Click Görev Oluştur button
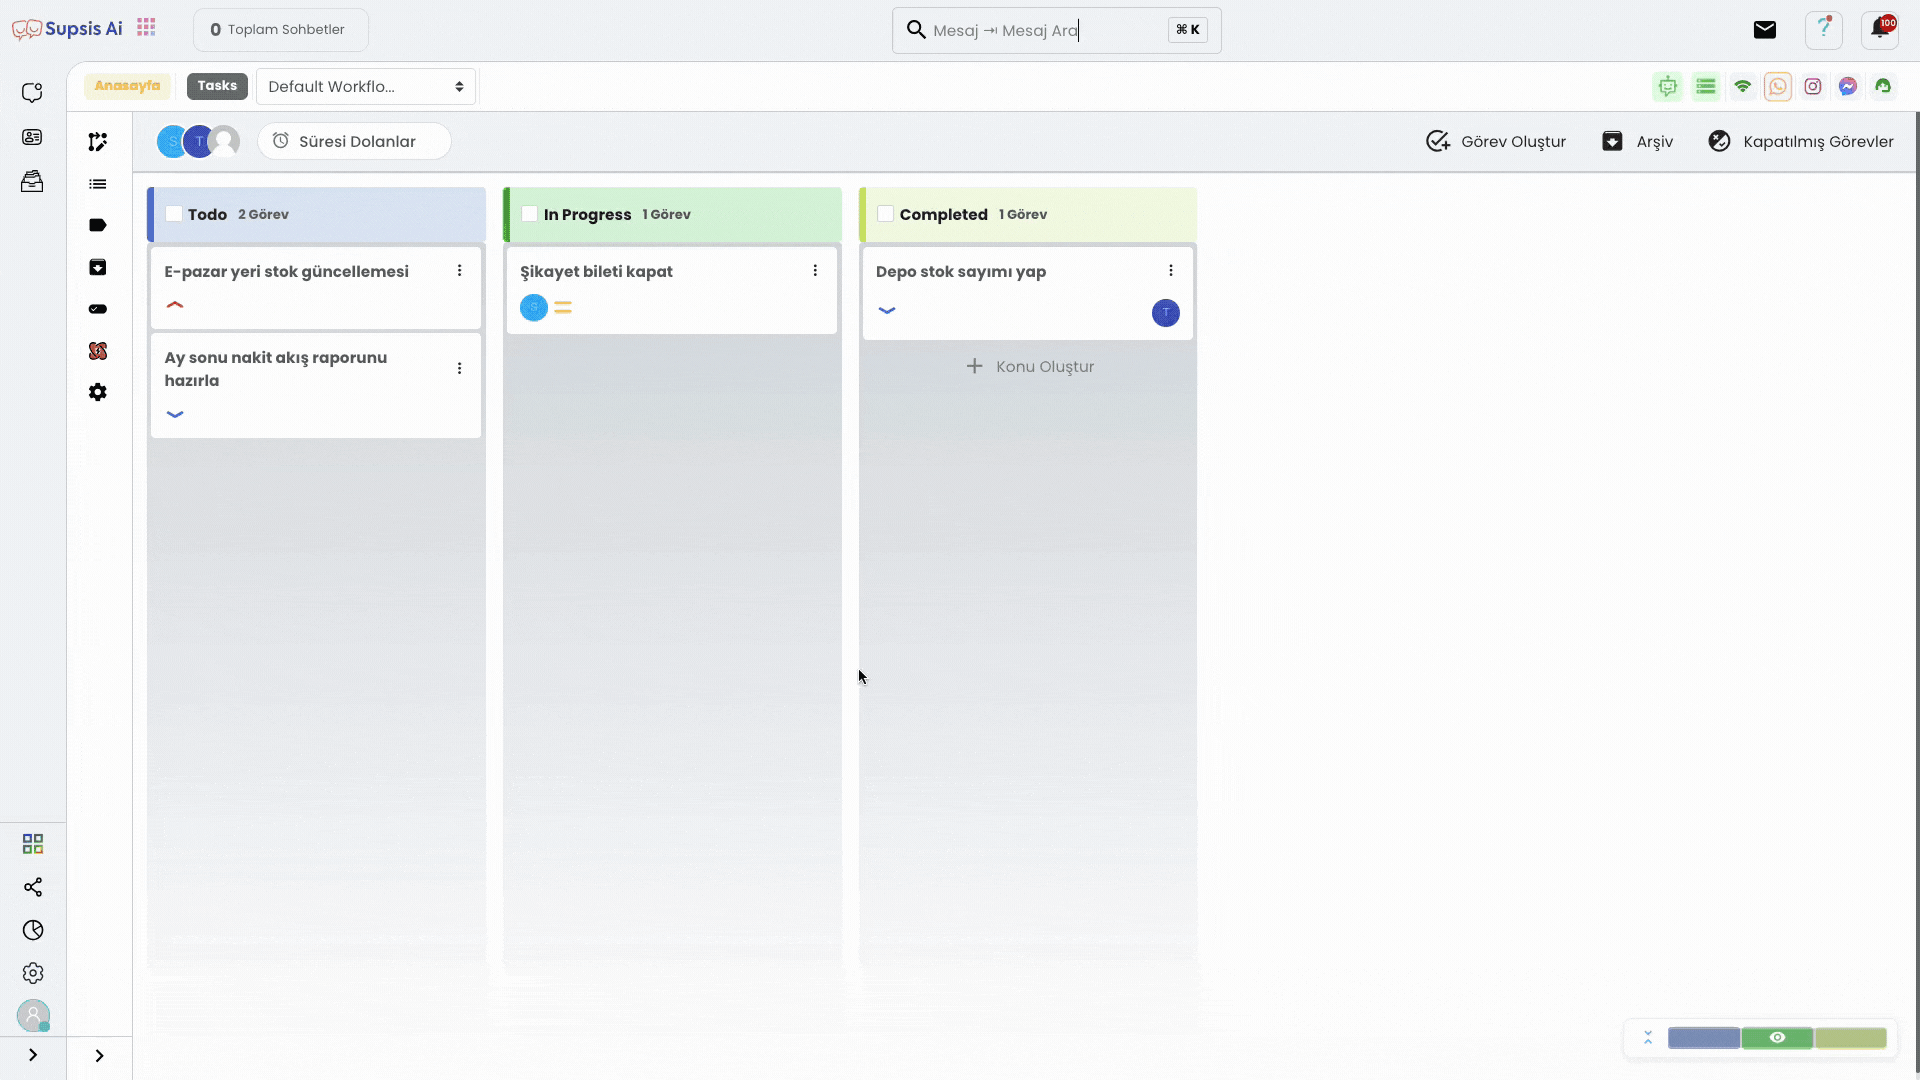Image resolution: width=1920 pixels, height=1080 pixels. pyautogui.click(x=1496, y=141)
